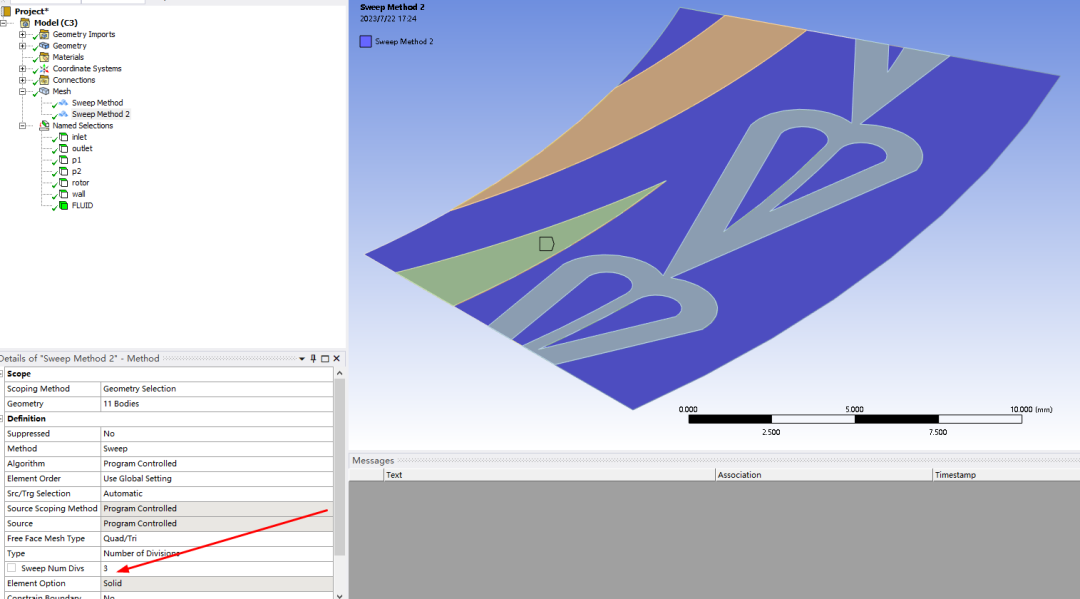Click the Element Option Solid value
The width and height of the screenshot is (1080, 599).
pyautogui.click(x=217, y=583)
